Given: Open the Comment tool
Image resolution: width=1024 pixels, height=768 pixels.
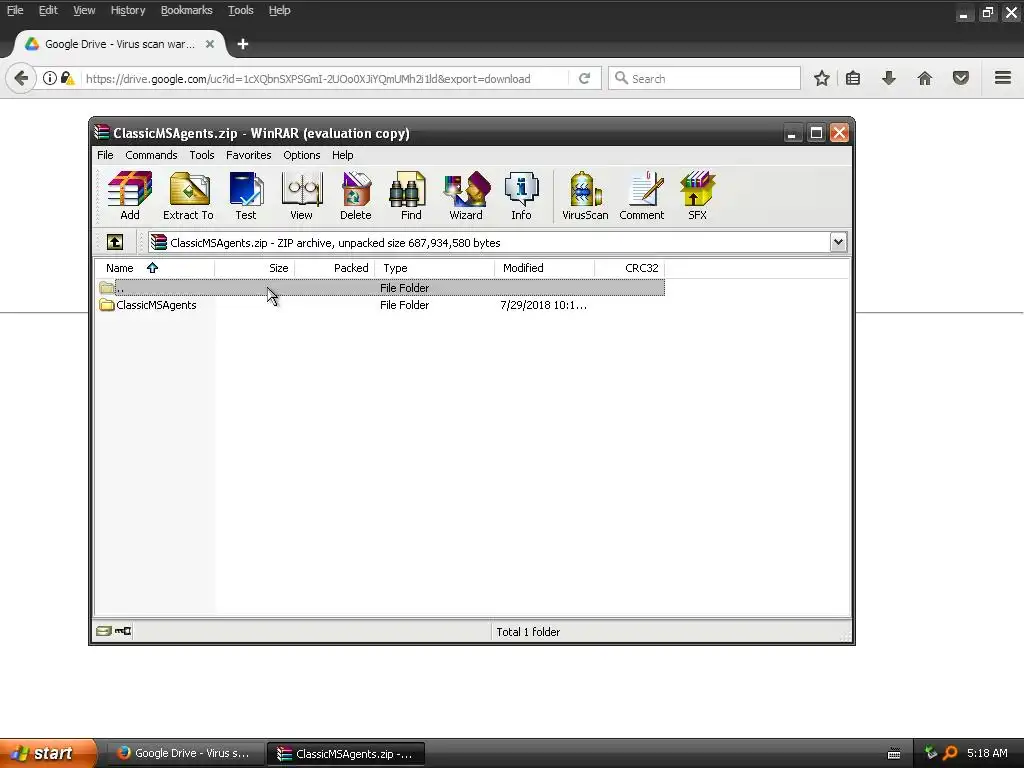Looking at the screenshot, I should pos(641,196).
